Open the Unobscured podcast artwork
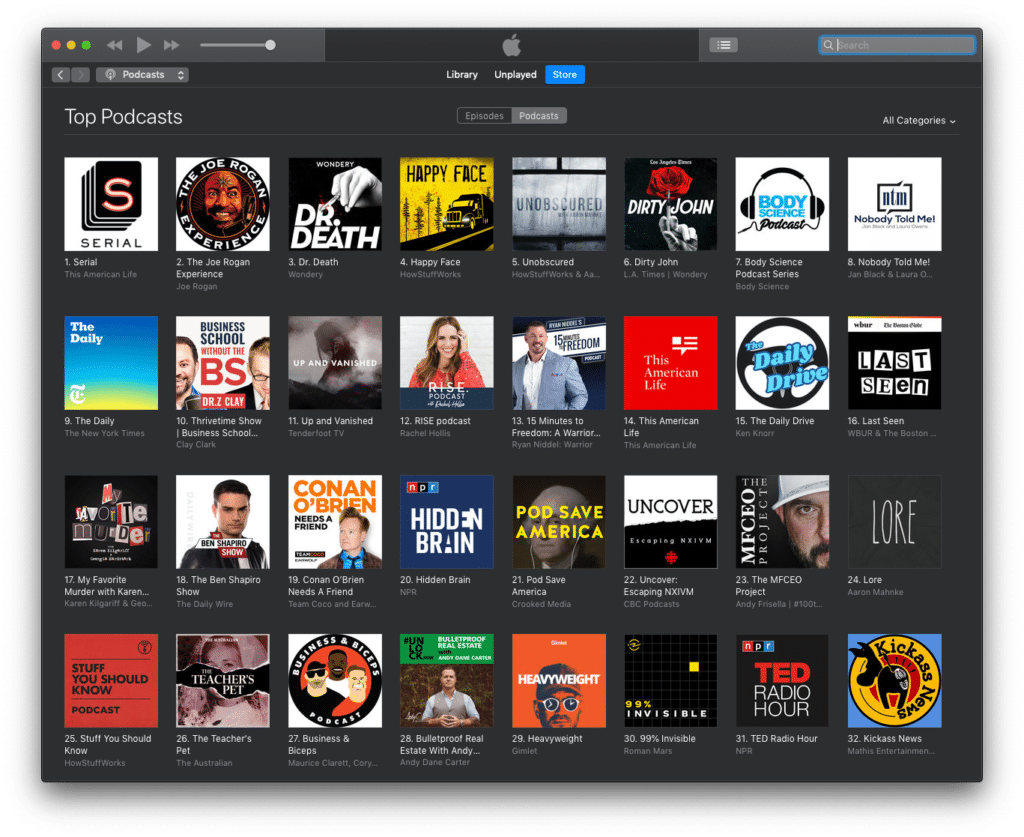Viewport: 1024px width, 837px height. [x=559, y=204]
